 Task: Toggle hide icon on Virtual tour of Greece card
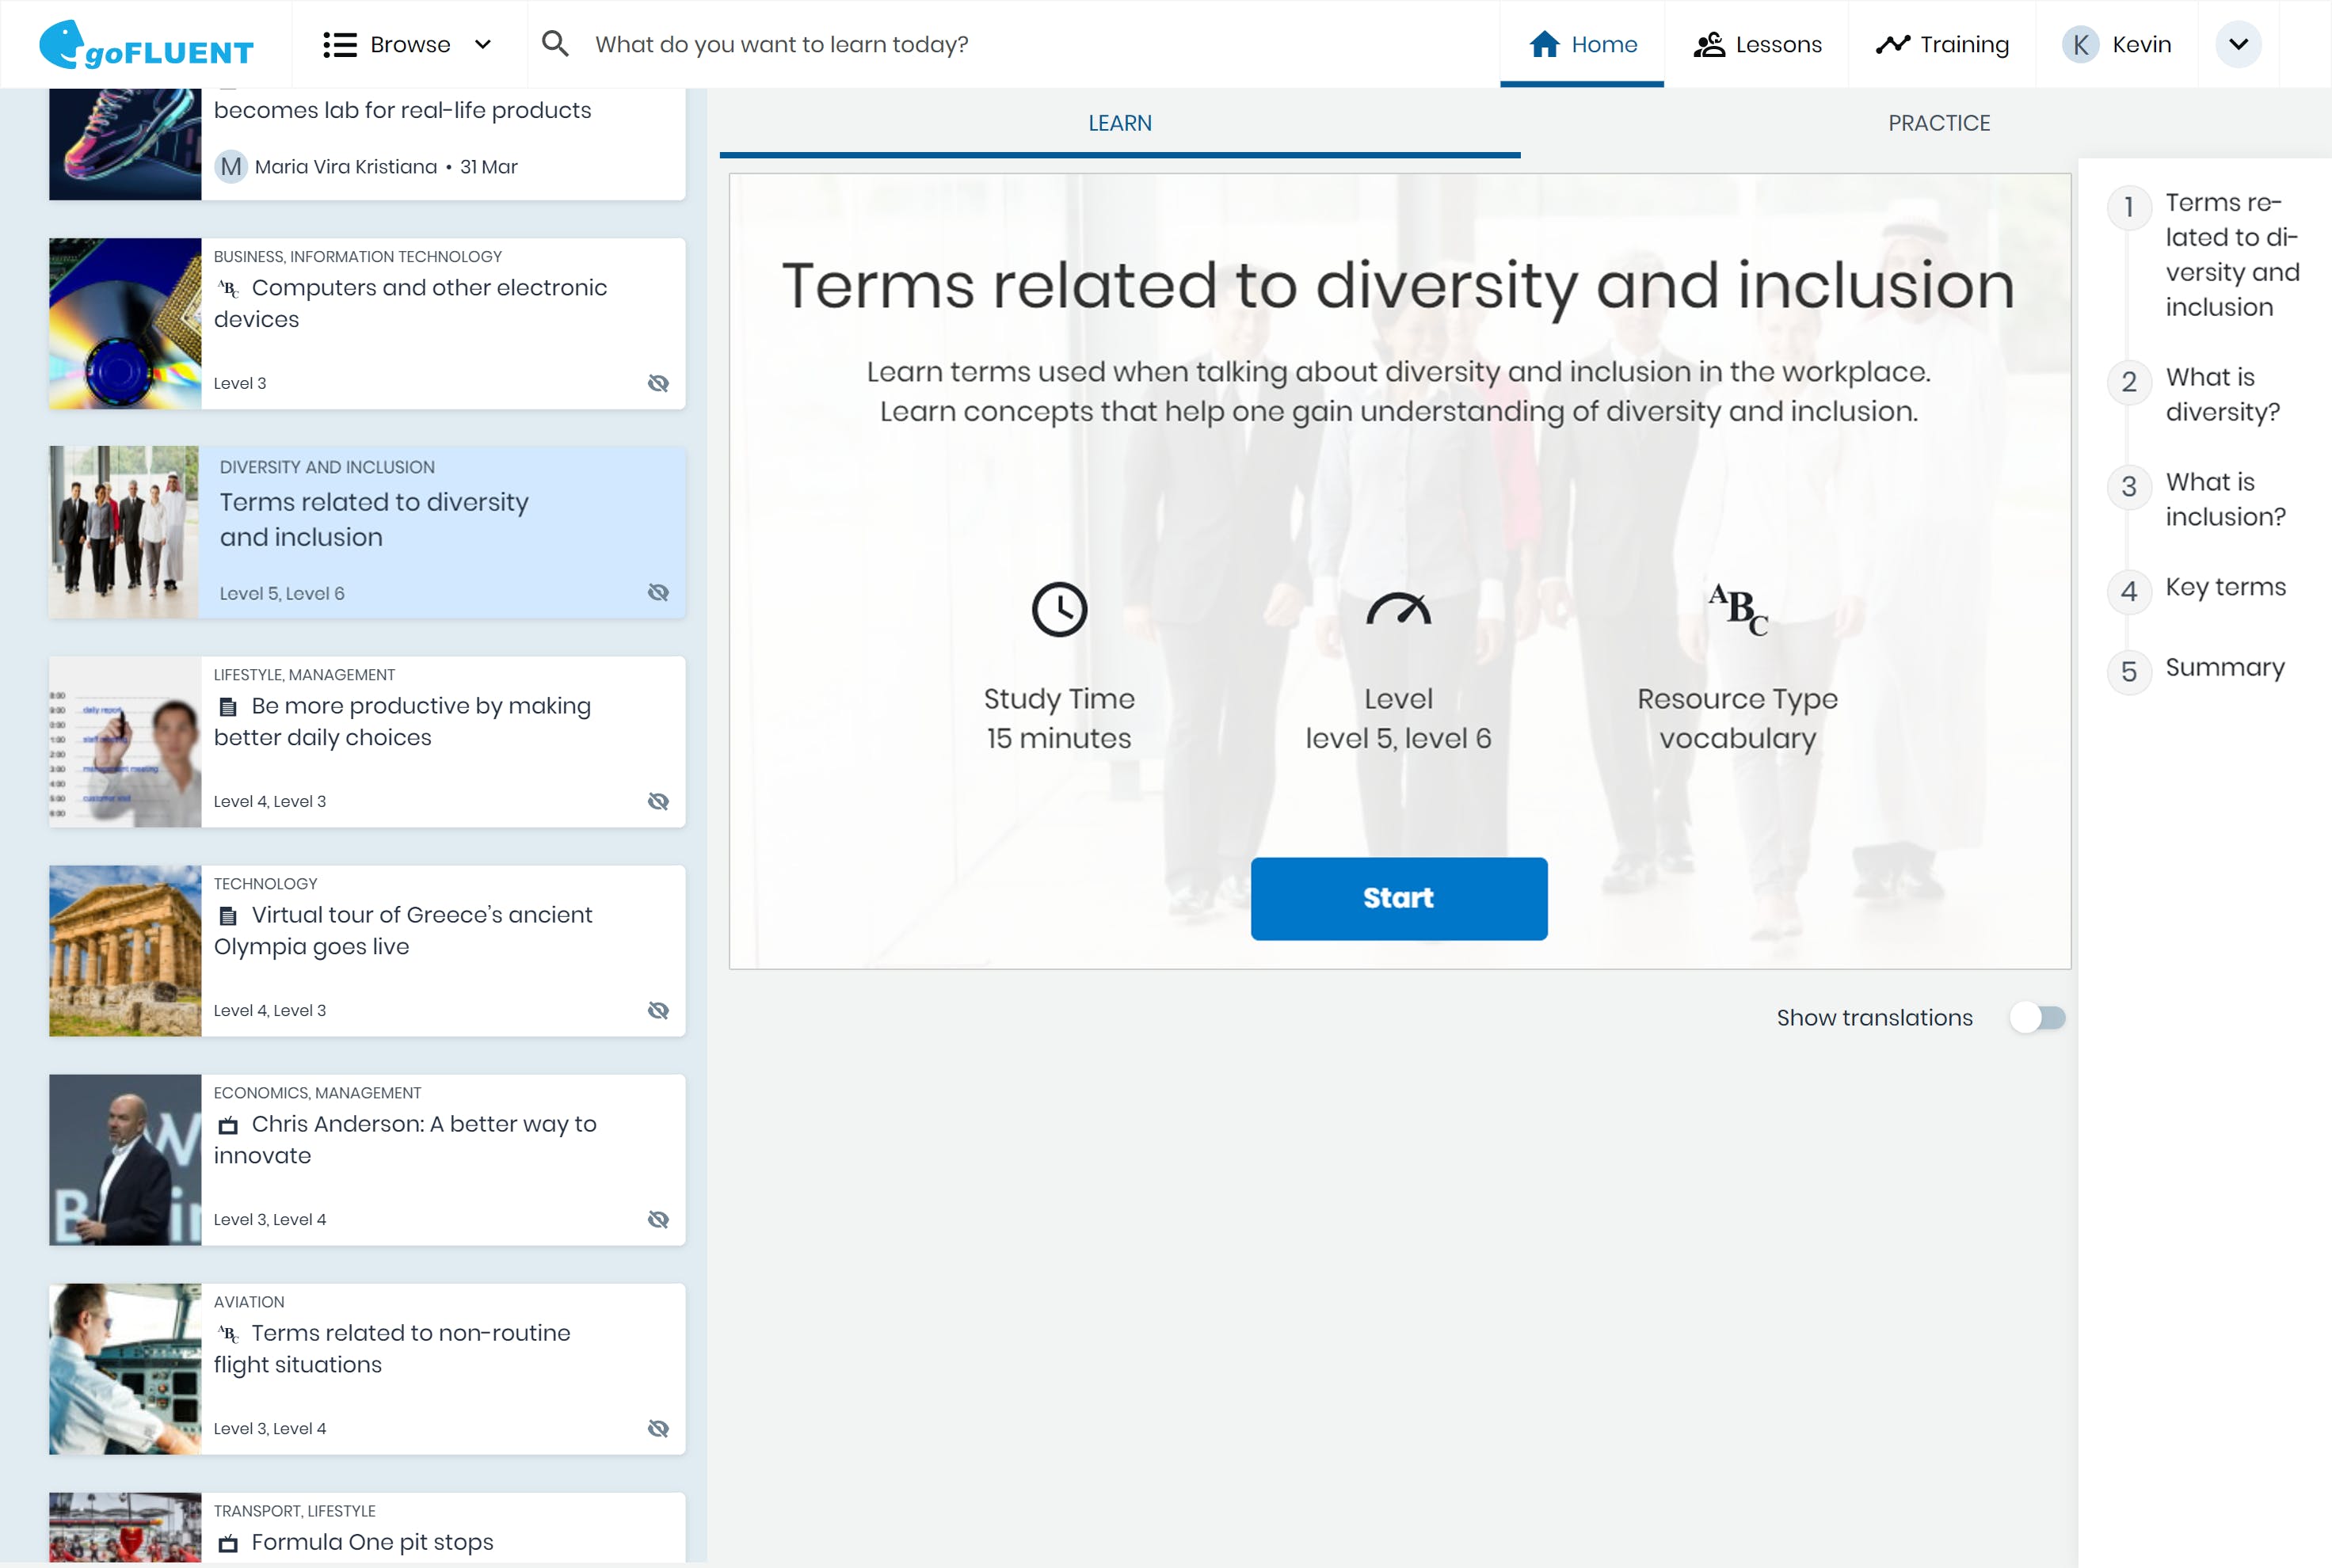pos(658,1010)
